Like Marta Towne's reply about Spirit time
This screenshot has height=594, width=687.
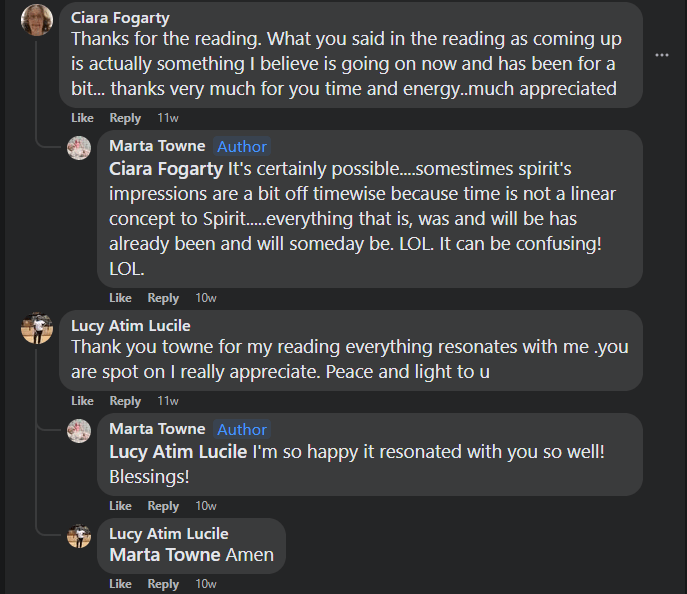point(120,298)
